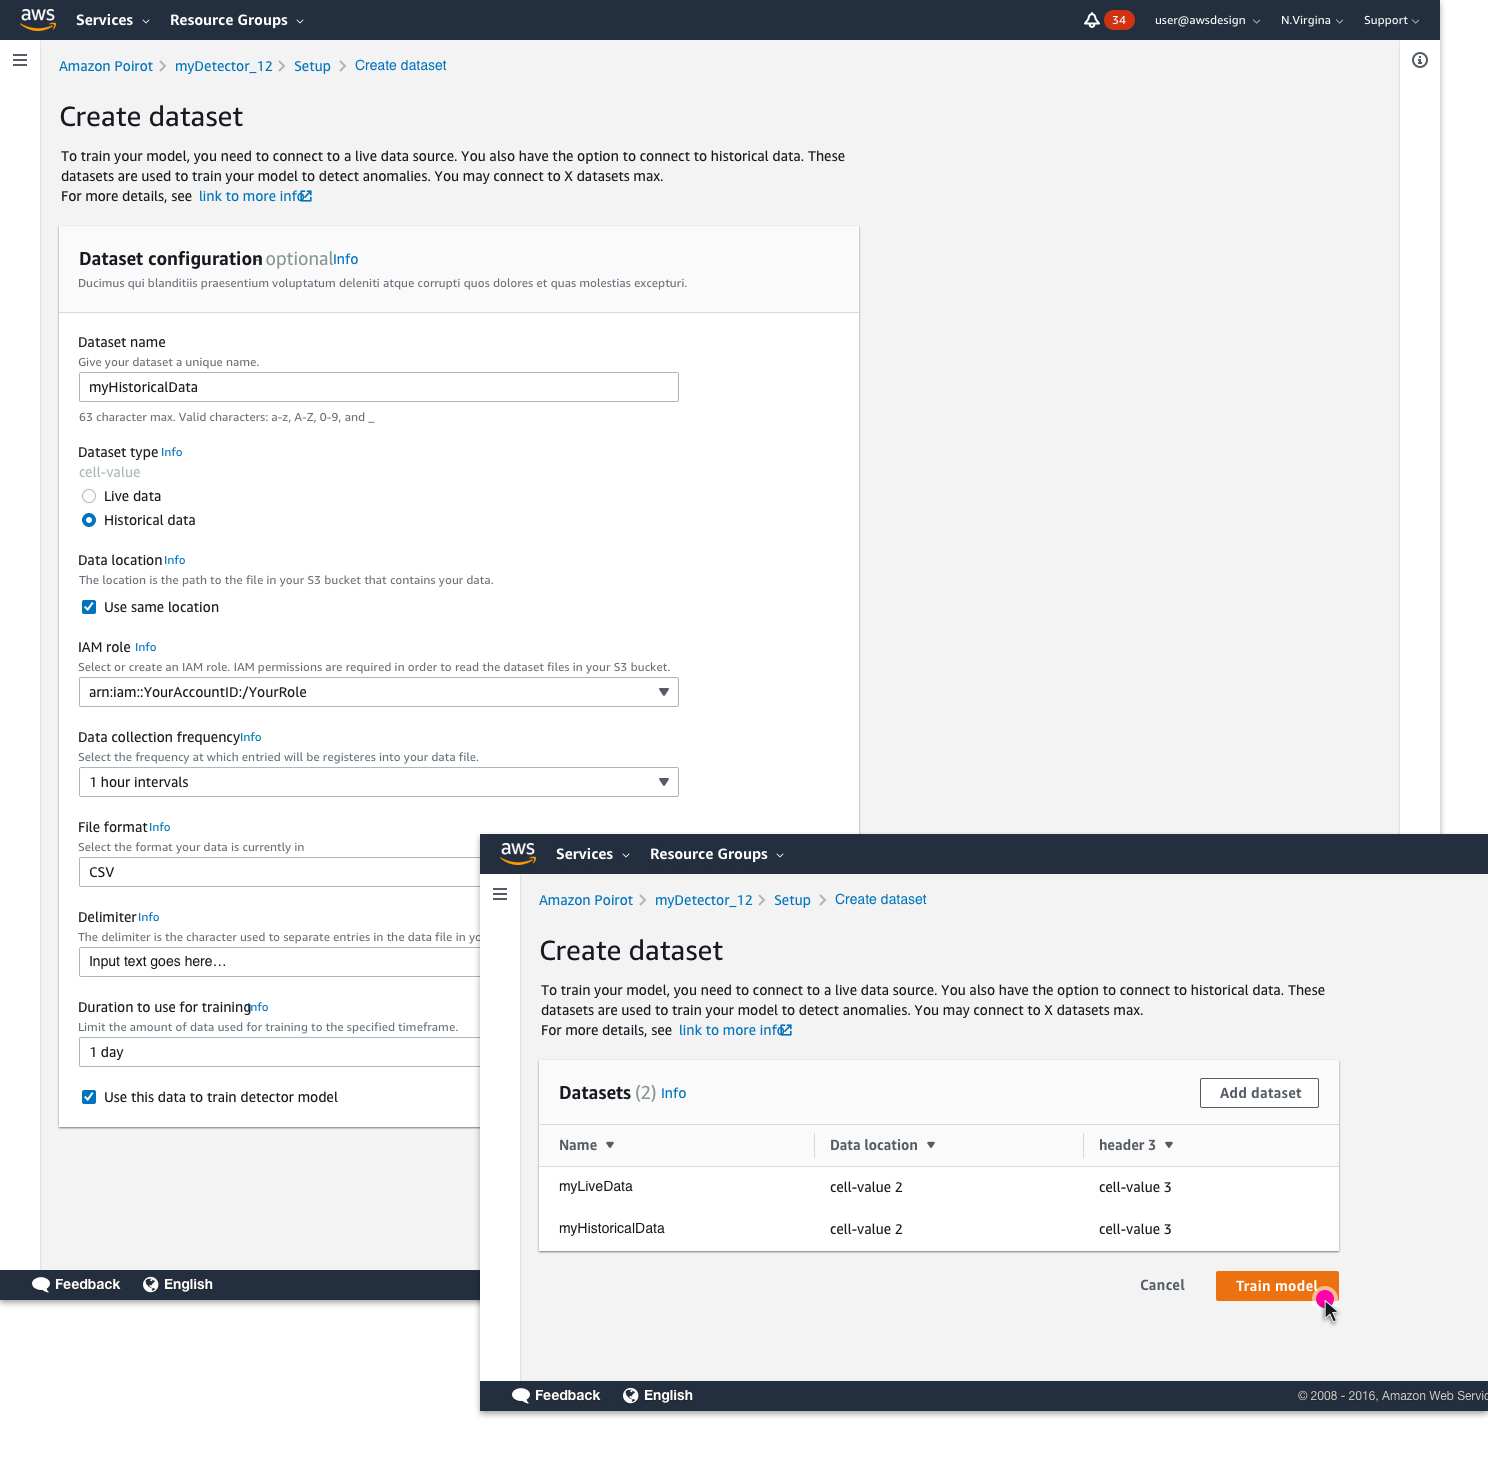Screen dimensions: 1488x1459
Task: Click globe language icon in front window
Action: (x=631, y=1395)
